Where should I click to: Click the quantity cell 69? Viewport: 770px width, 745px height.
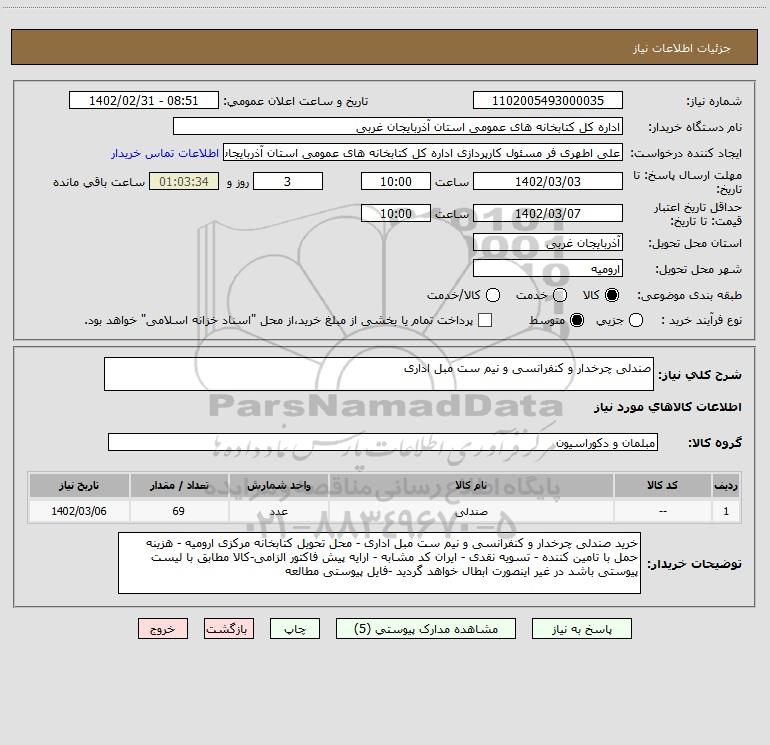(x=179, y=511)
